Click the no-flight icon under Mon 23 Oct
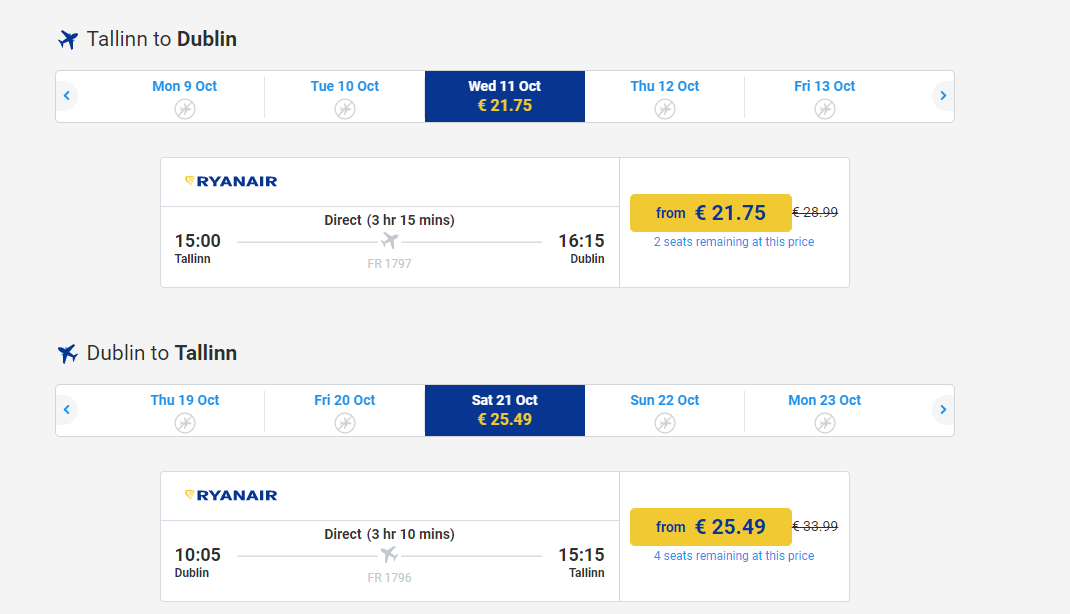 click(x=825, y=423)
